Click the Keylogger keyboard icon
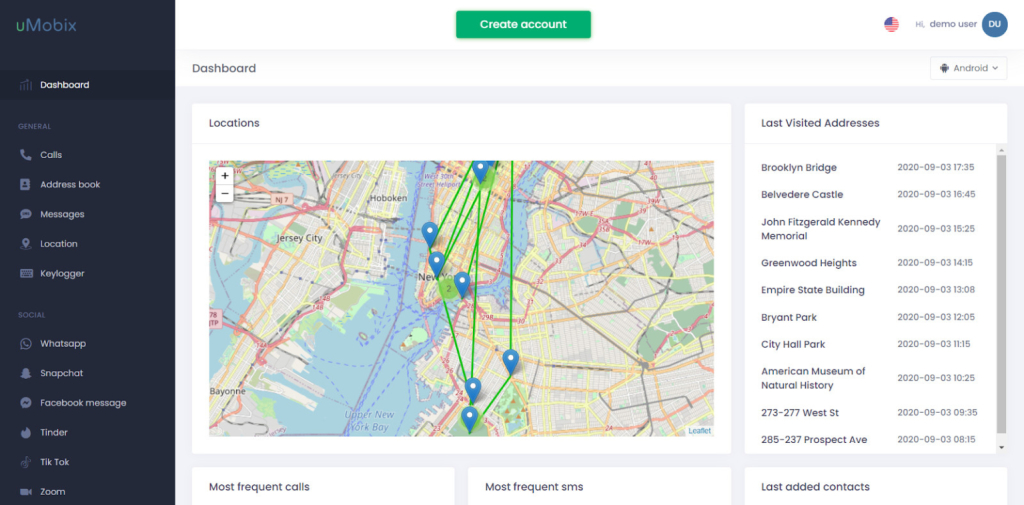 [x=26, y=274]
